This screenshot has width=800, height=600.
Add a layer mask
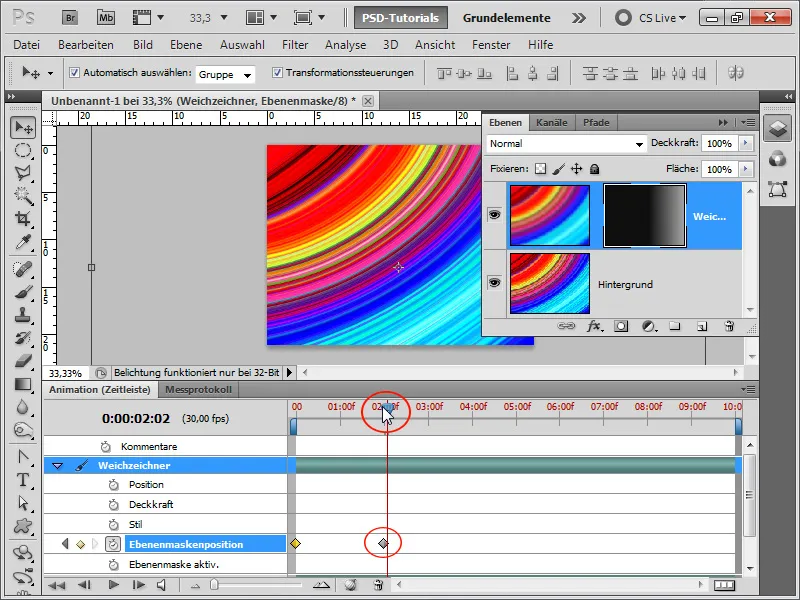(x=621, y=326)
